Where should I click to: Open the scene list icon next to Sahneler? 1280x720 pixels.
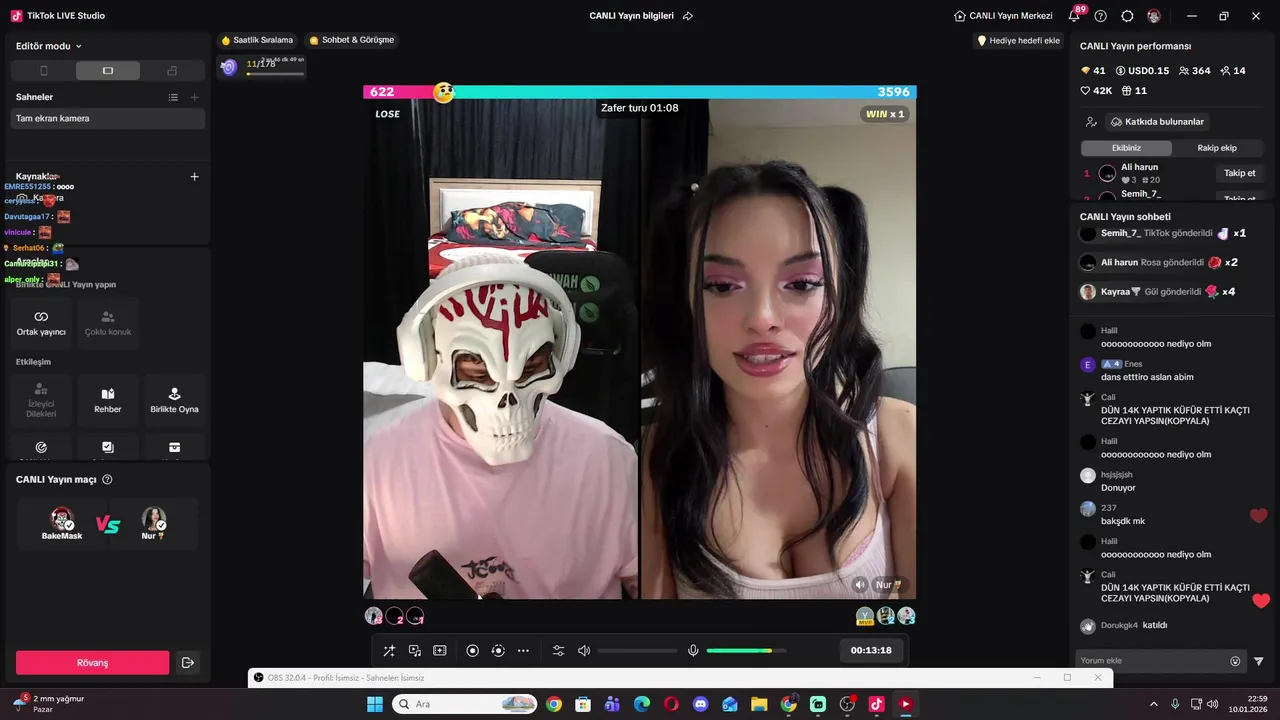pos(173,97)
